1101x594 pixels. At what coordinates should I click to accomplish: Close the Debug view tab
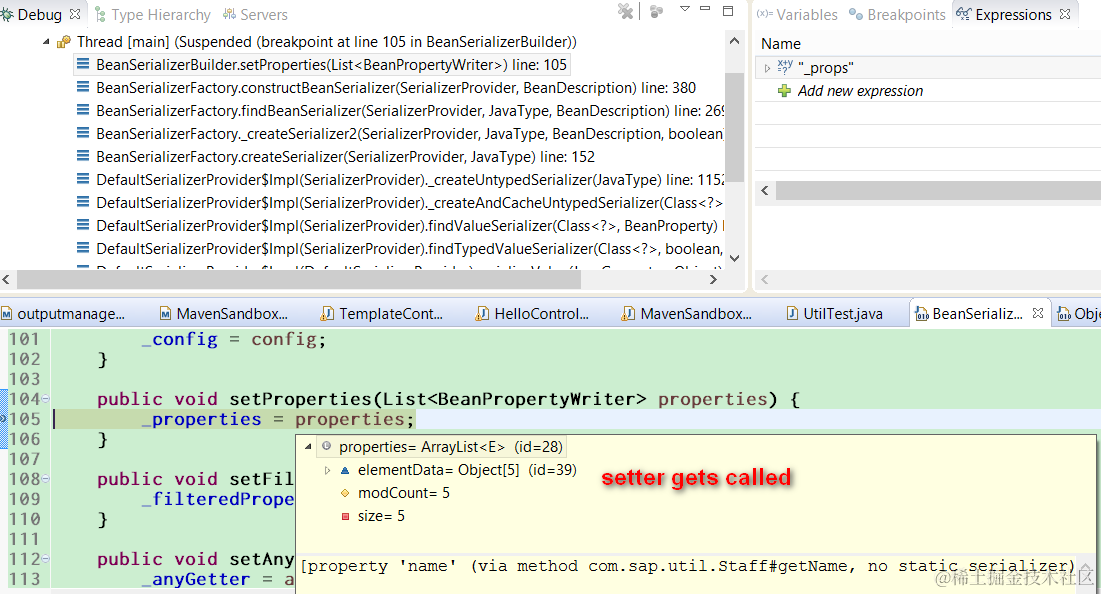tap(75, 14)
